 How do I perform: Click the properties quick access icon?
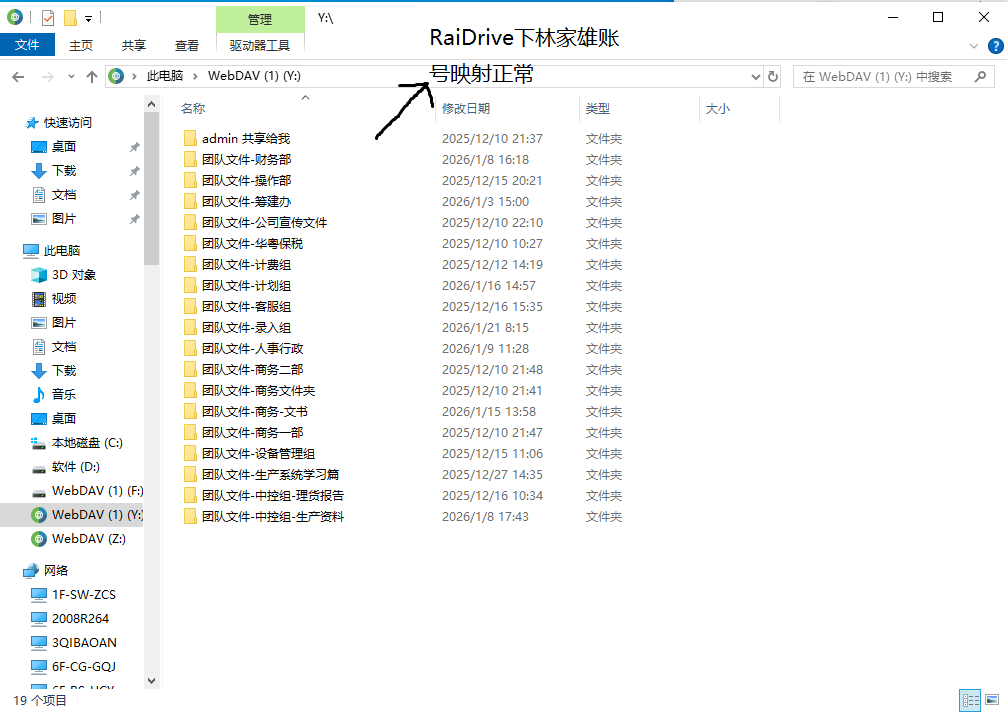click(48, 18)
